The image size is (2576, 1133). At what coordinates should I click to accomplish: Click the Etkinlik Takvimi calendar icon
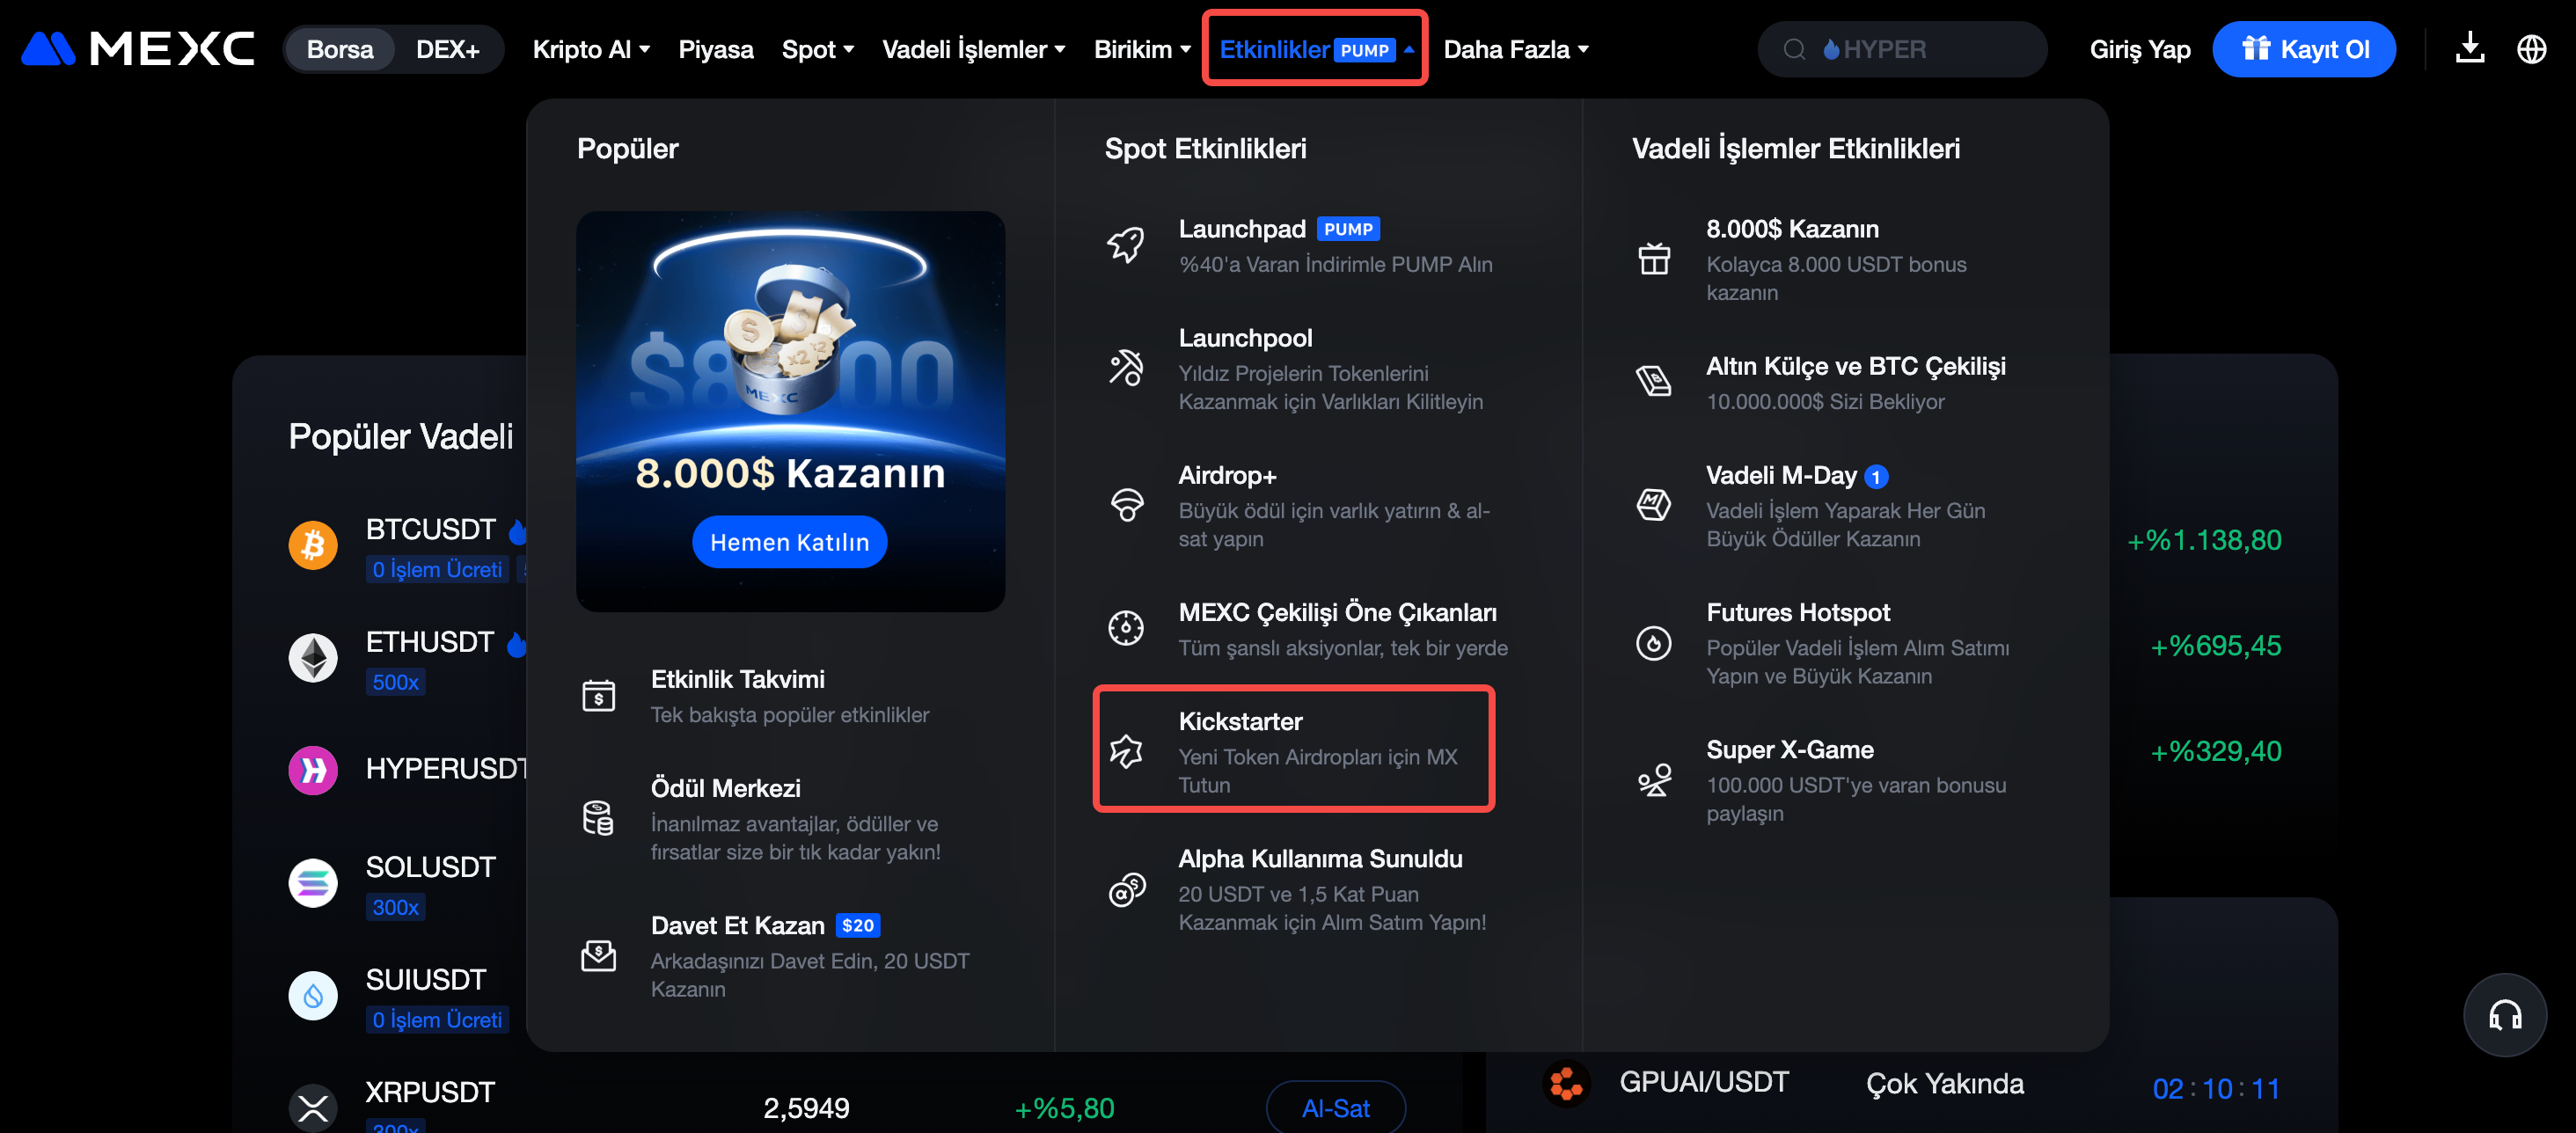click(598, 695)
